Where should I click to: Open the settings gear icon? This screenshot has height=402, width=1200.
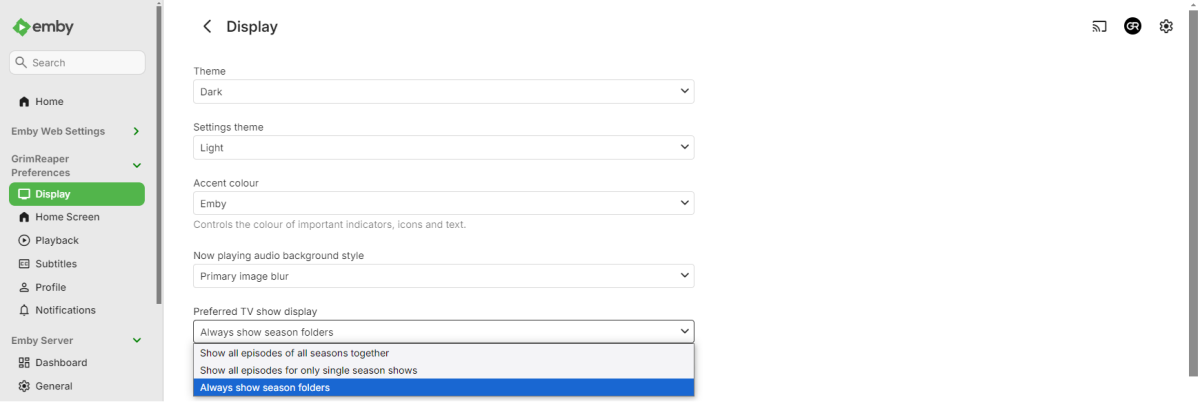click(x=1166, y=27)
